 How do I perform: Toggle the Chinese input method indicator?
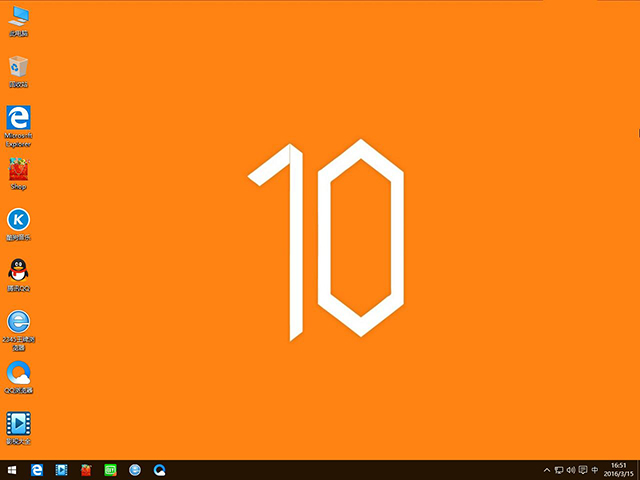pyautogui.click(x=595, y=470)
